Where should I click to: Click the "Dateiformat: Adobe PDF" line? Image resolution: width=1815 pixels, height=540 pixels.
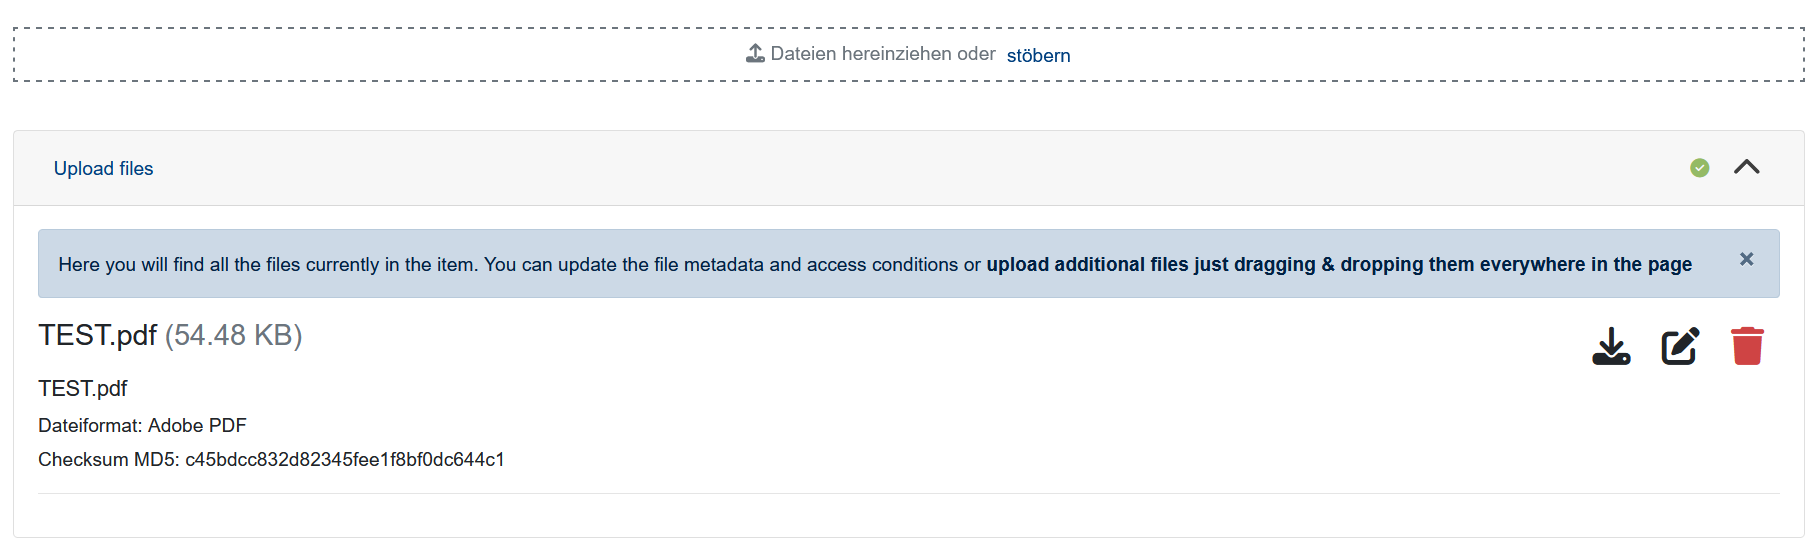click(x=142, y=425)
